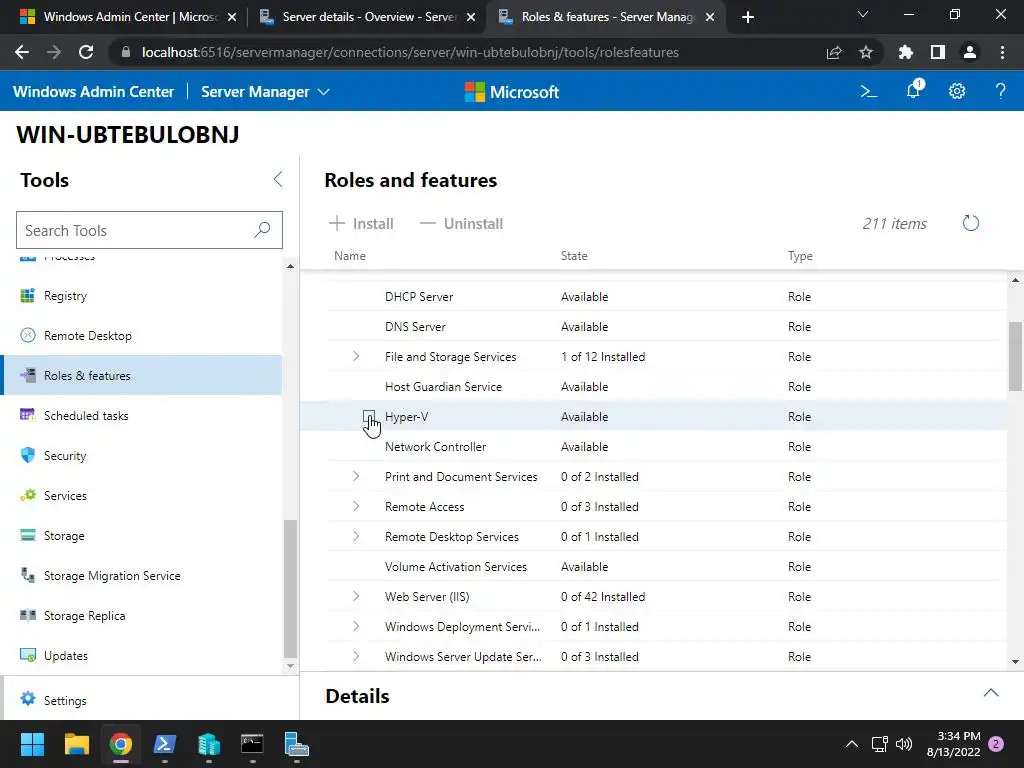Select the Roles & features browser tab
This screenshot has height=768, width=1024.
[x=607, y=17]
